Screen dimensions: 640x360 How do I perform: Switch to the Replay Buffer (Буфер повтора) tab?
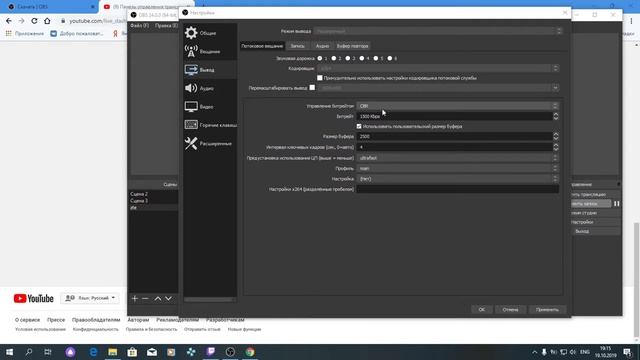(353, 46)
